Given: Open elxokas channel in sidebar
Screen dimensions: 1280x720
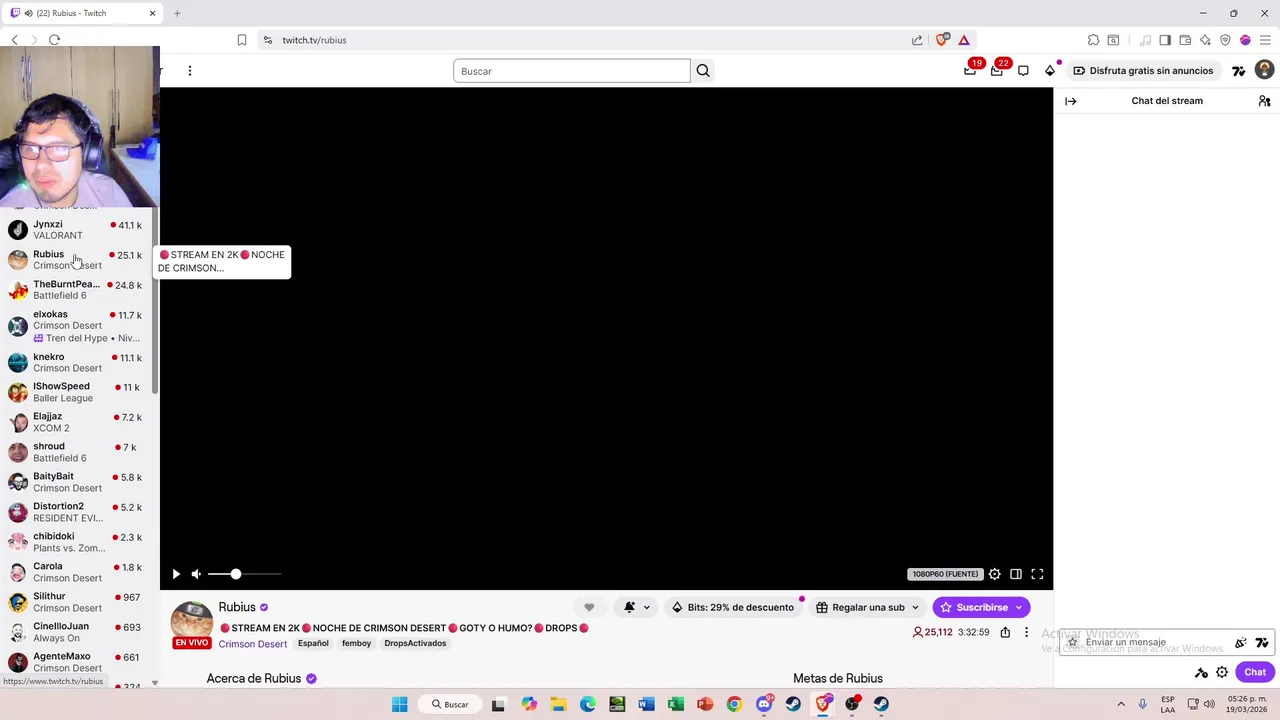Looking at the screenshot, I should click(x=76, y=326).
